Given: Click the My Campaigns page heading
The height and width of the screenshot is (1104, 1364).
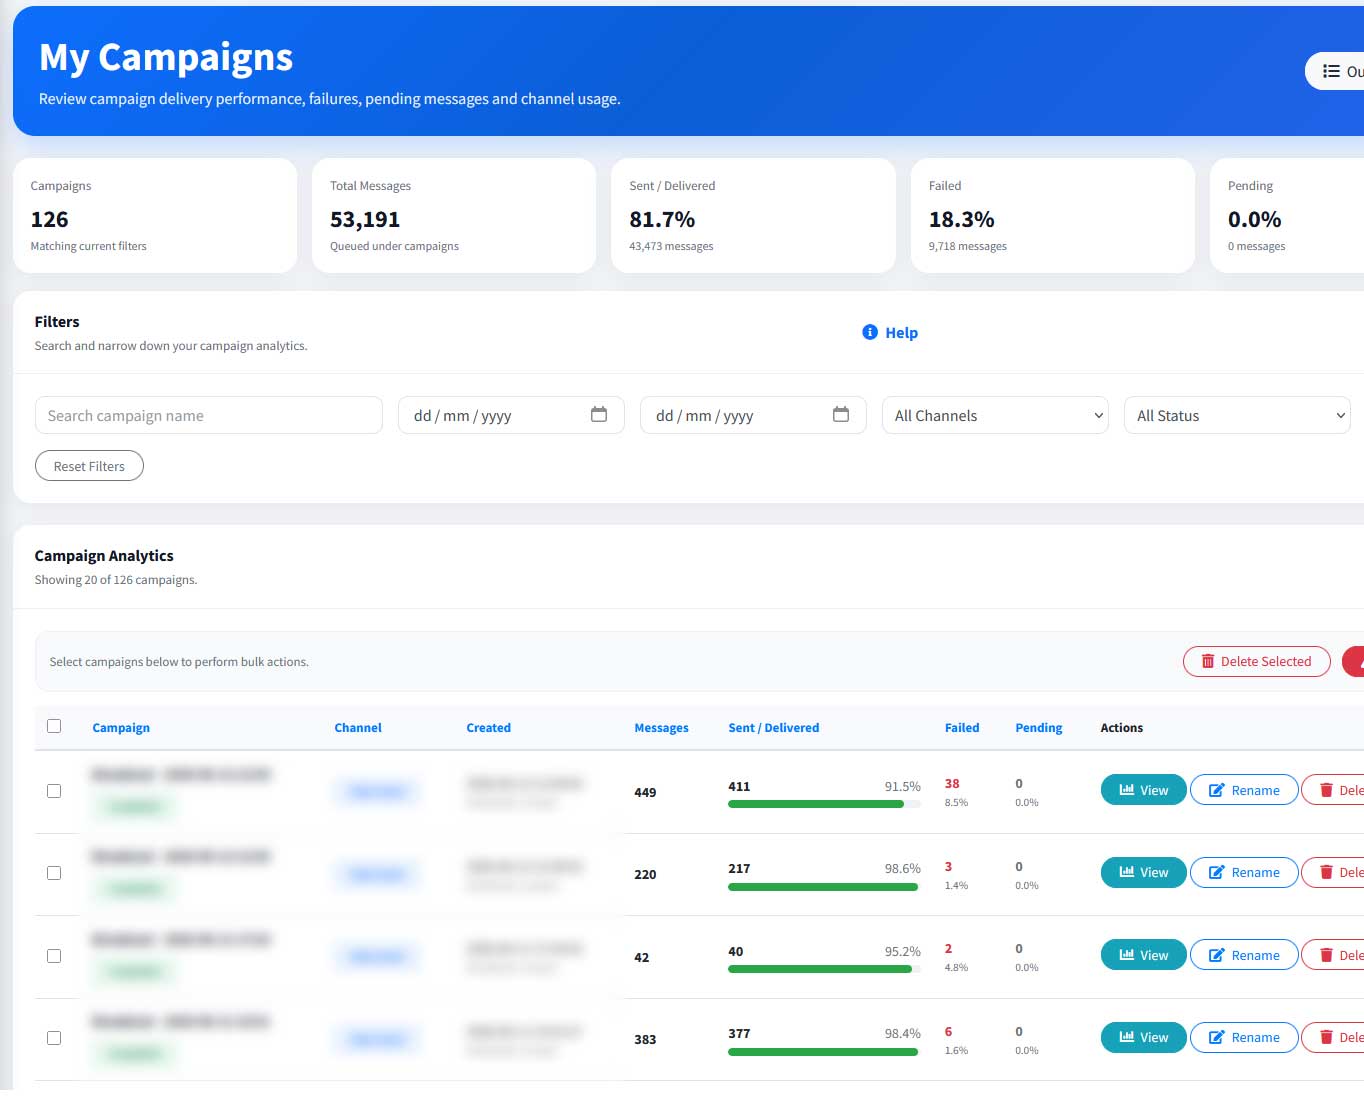Looking at the screenshot, I should [166, 57].
